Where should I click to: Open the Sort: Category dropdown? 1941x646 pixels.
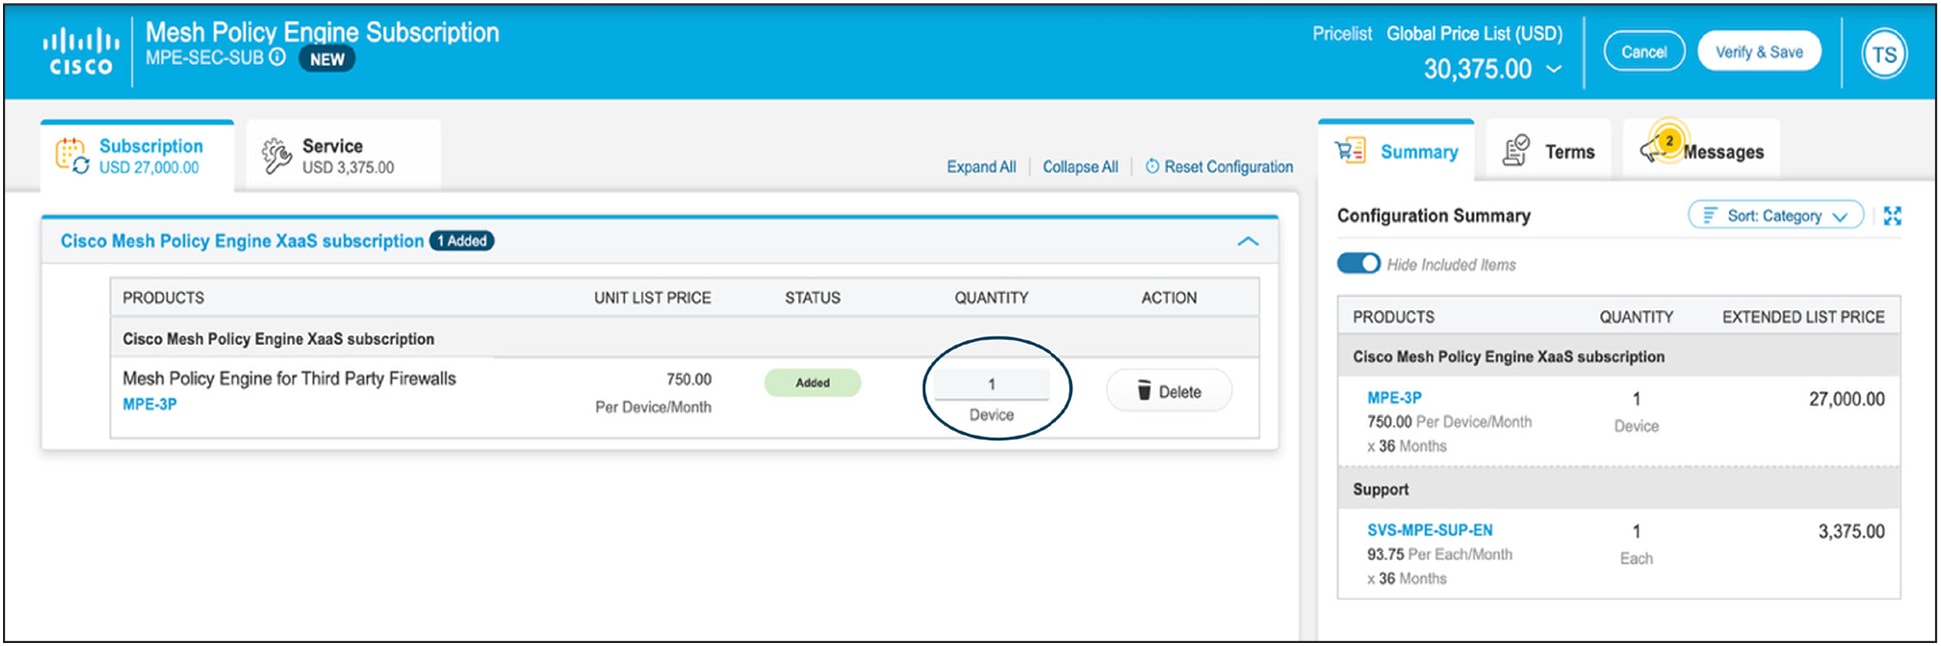pyautogui.click(x=1776, y=216)
